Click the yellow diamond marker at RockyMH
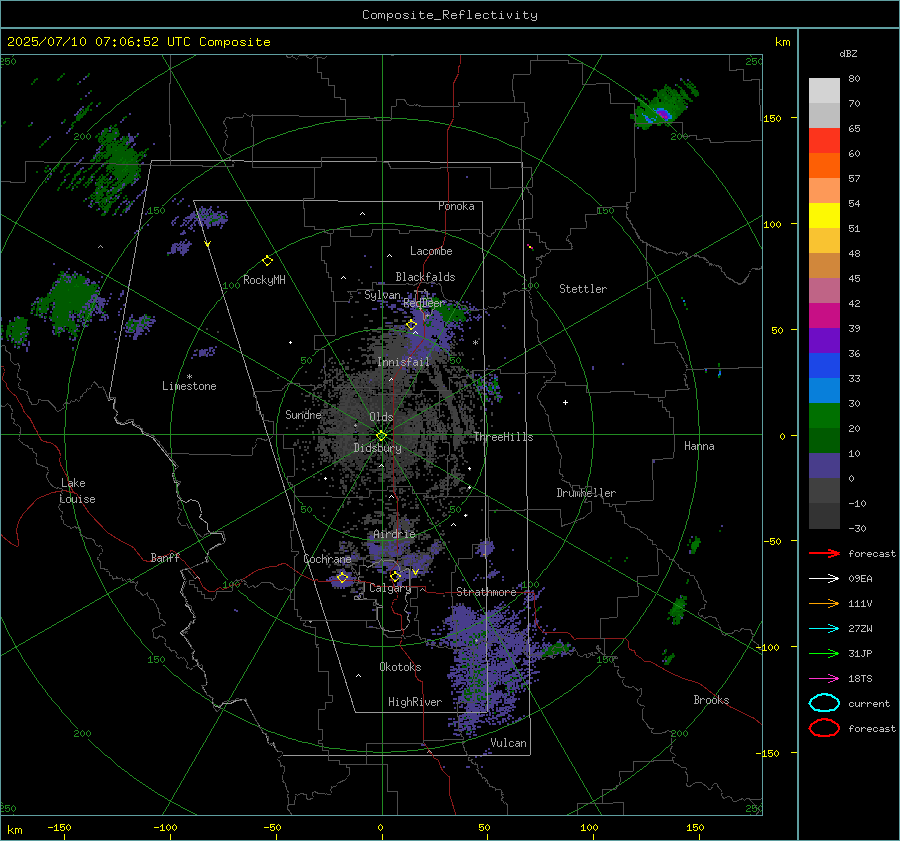 coord(267,261)
